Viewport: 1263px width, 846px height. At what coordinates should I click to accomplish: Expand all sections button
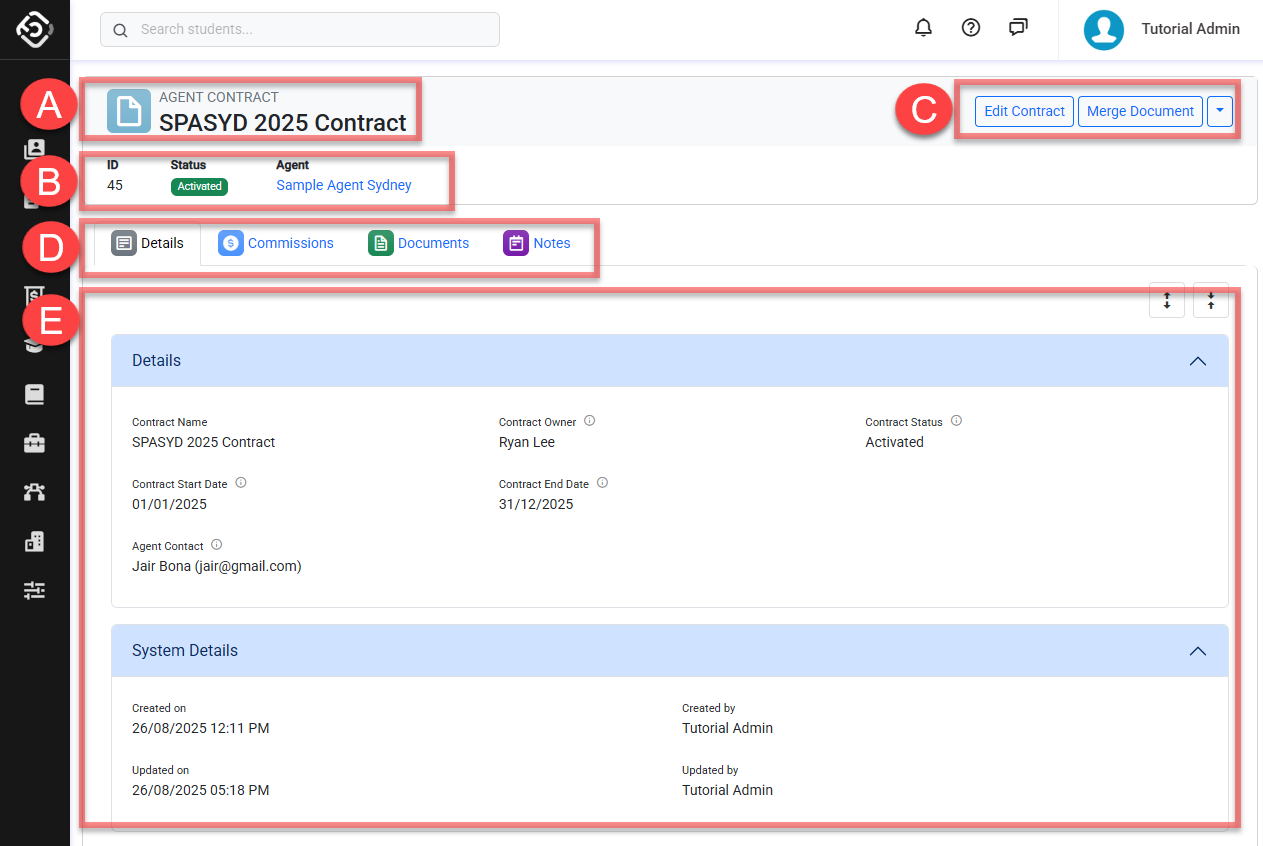click(x=1167, y=300)
